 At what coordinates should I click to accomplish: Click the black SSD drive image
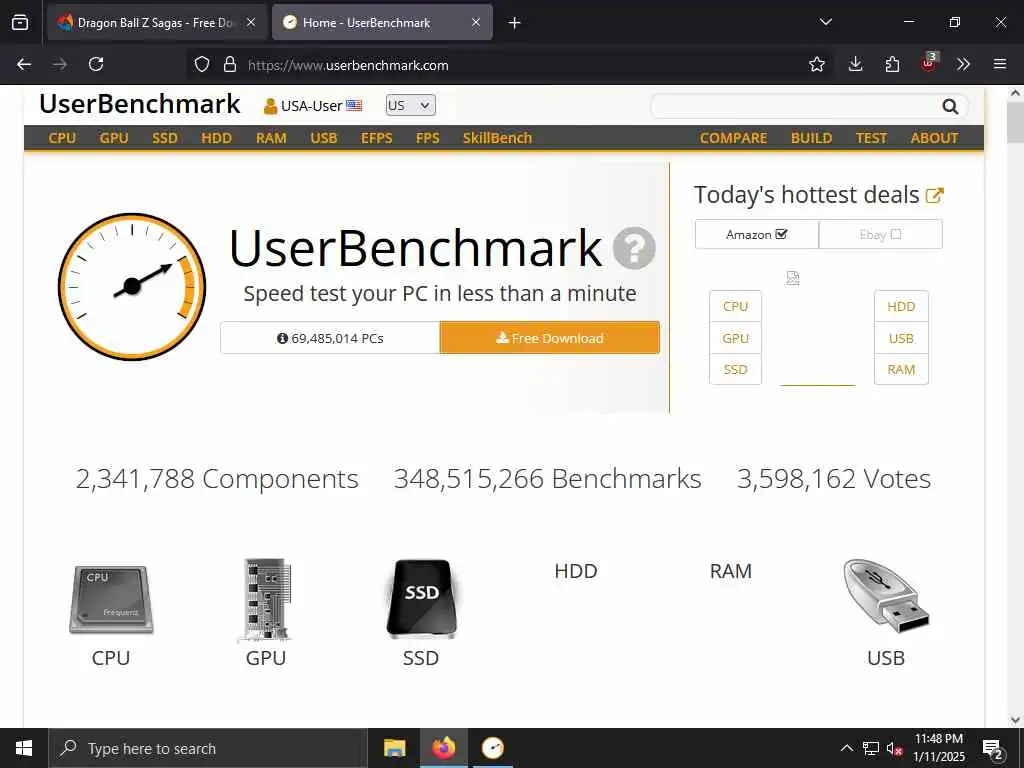click(421, 598)
